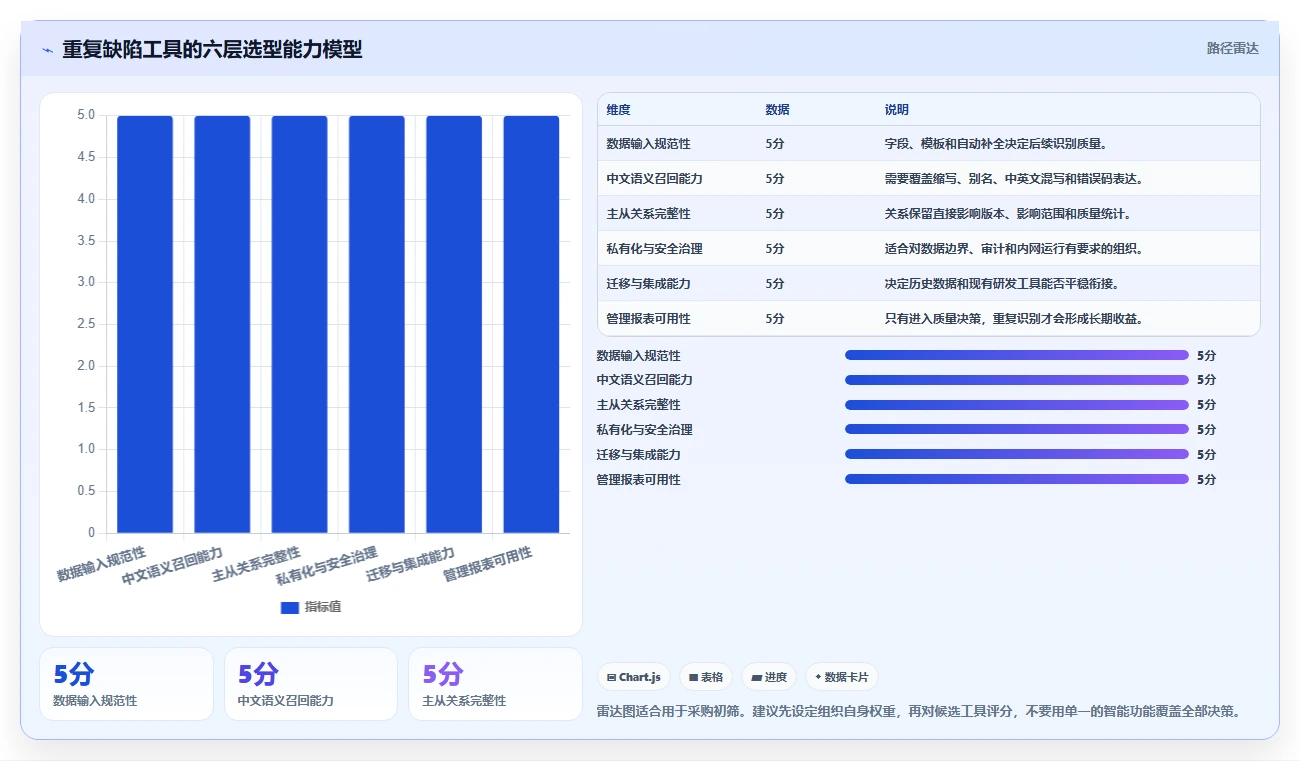
Task: Toggle the 指标值 legend swatch
Action: point(290,607)
